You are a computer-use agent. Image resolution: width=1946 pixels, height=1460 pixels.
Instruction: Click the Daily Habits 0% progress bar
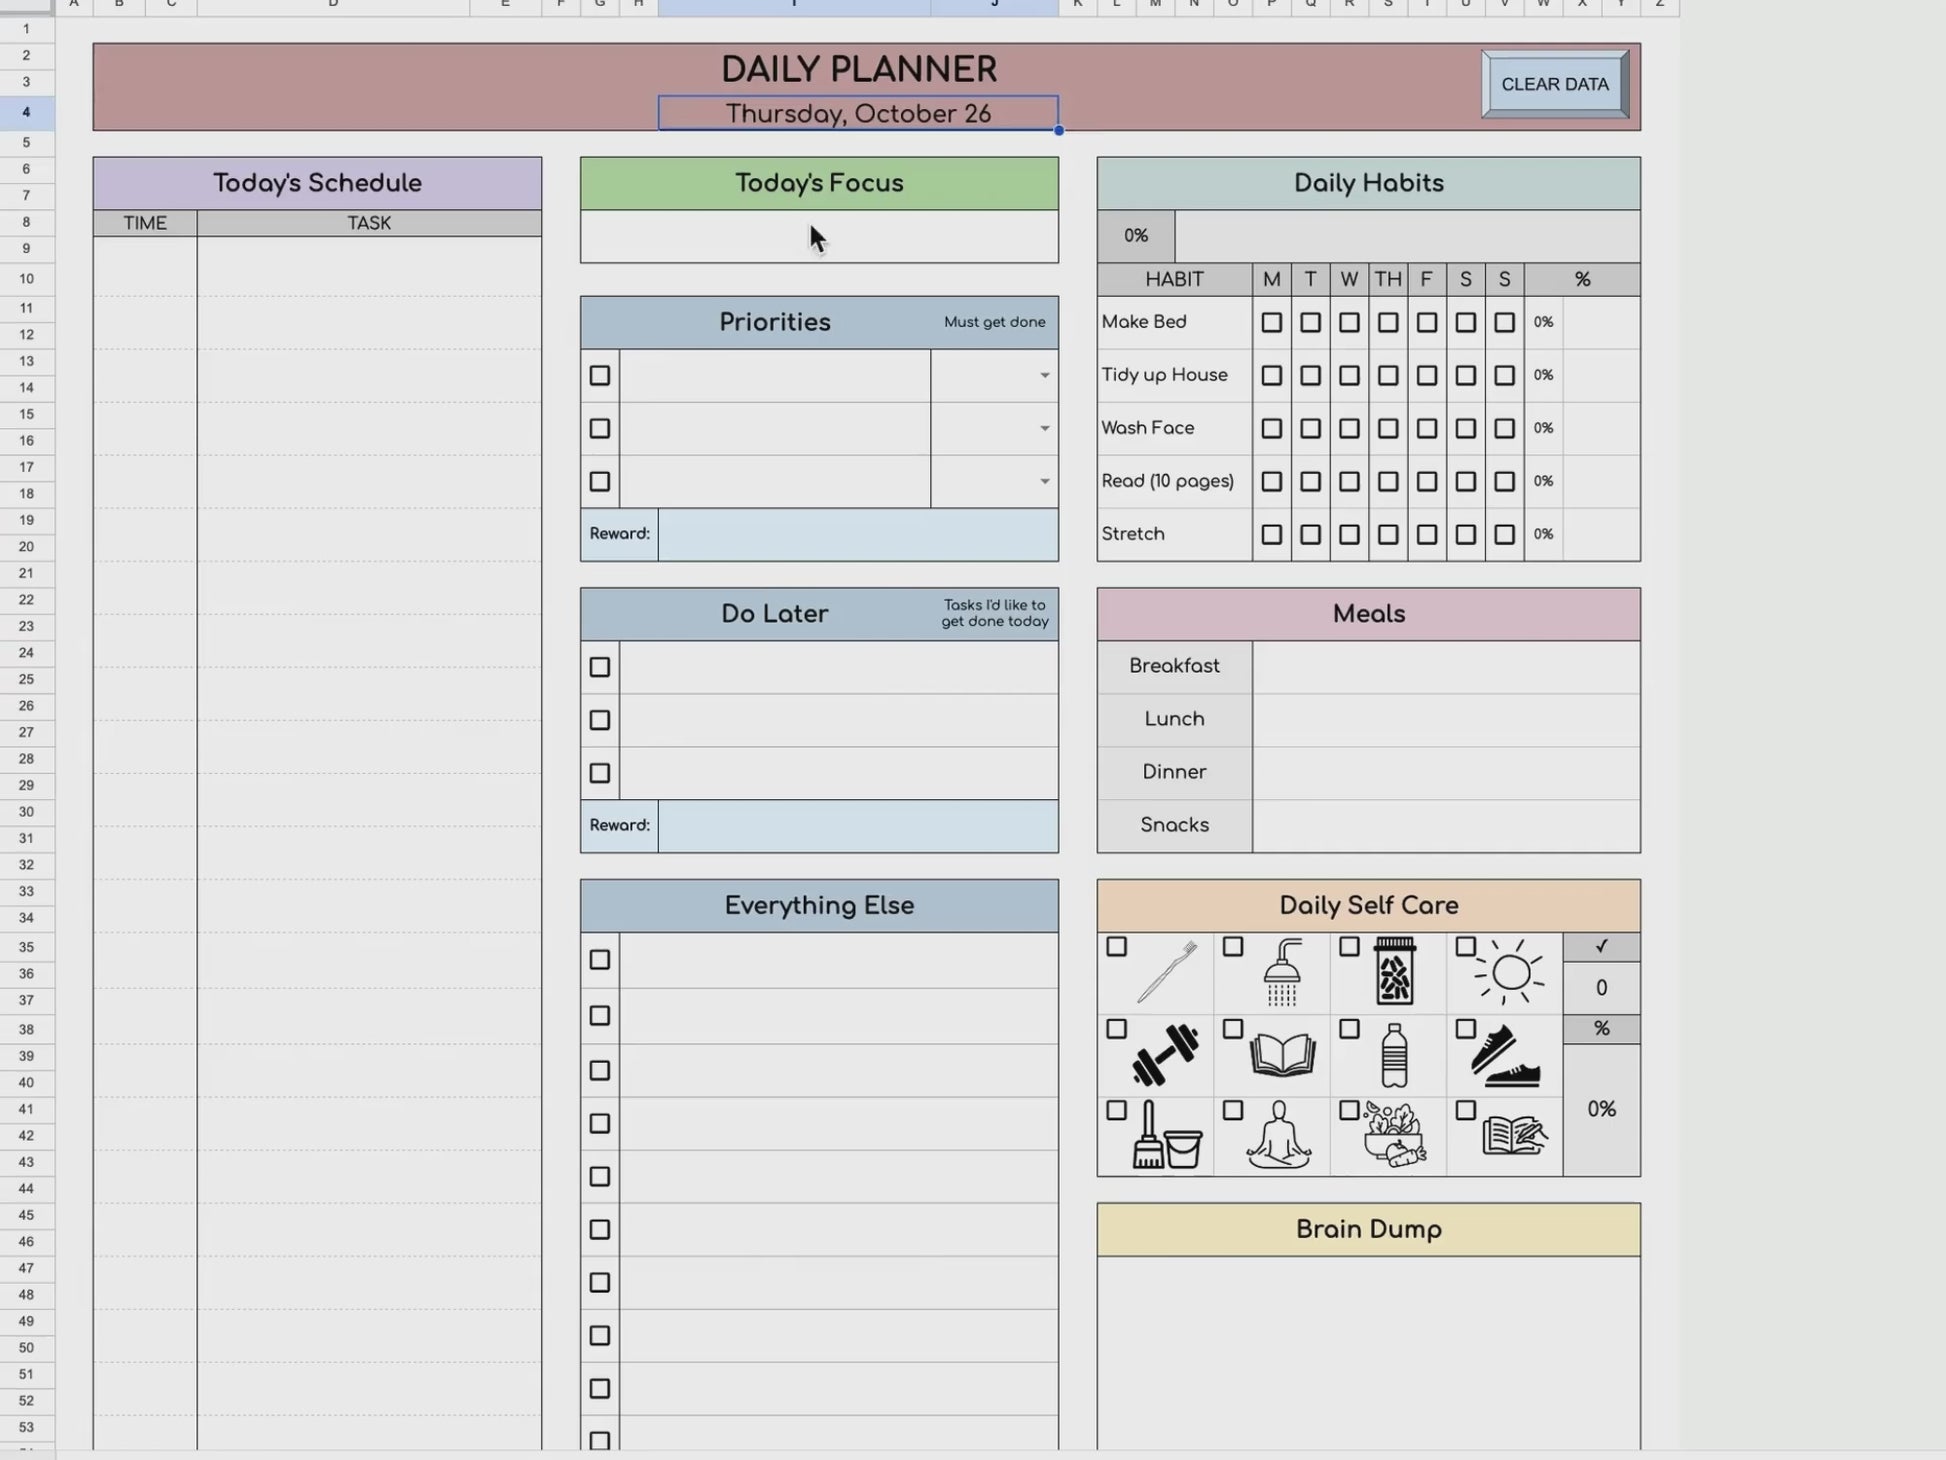(1406, 237)
